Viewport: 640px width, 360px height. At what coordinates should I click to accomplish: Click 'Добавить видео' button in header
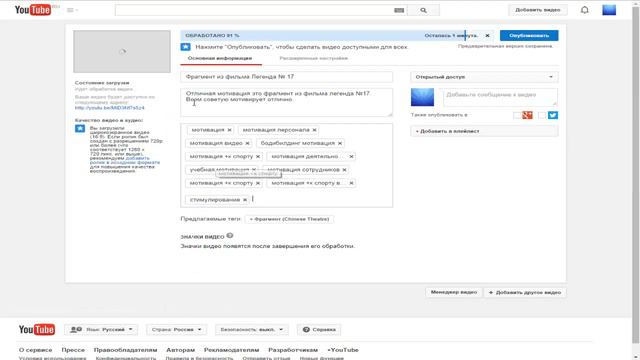click(538, 10)
